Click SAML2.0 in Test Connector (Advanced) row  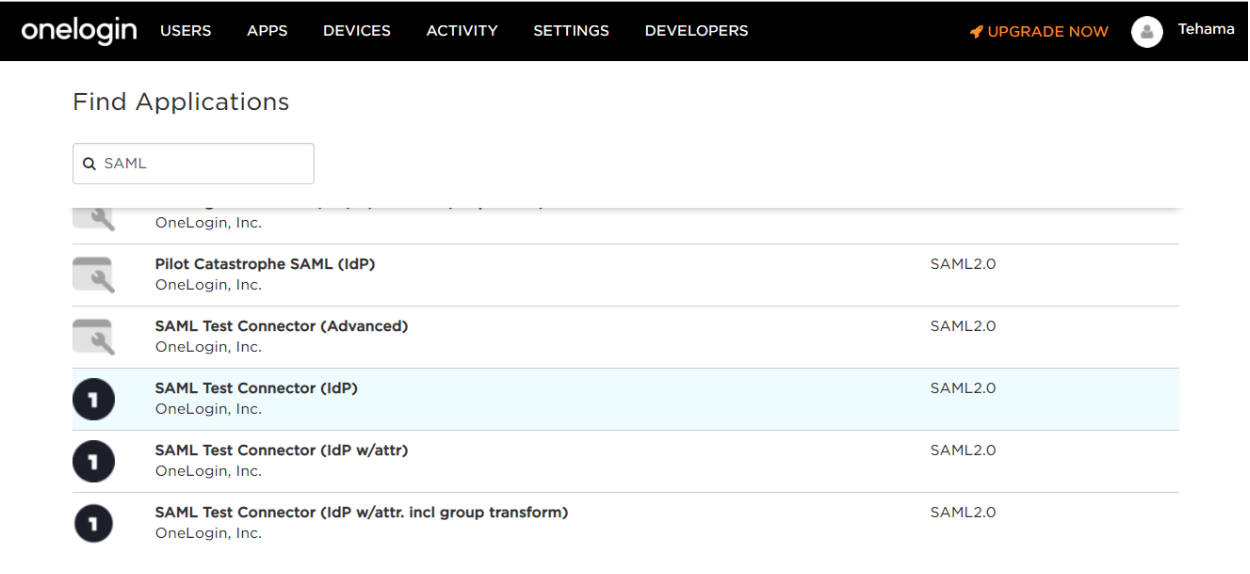962,327
